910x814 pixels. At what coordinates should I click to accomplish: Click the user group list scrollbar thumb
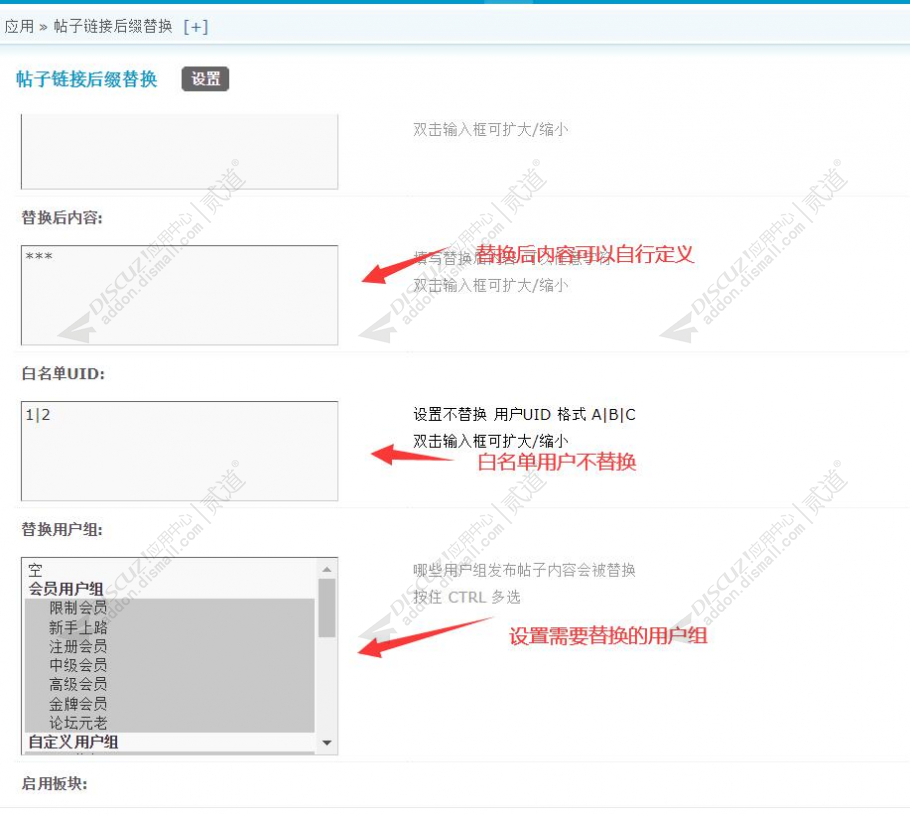point(327,607)
